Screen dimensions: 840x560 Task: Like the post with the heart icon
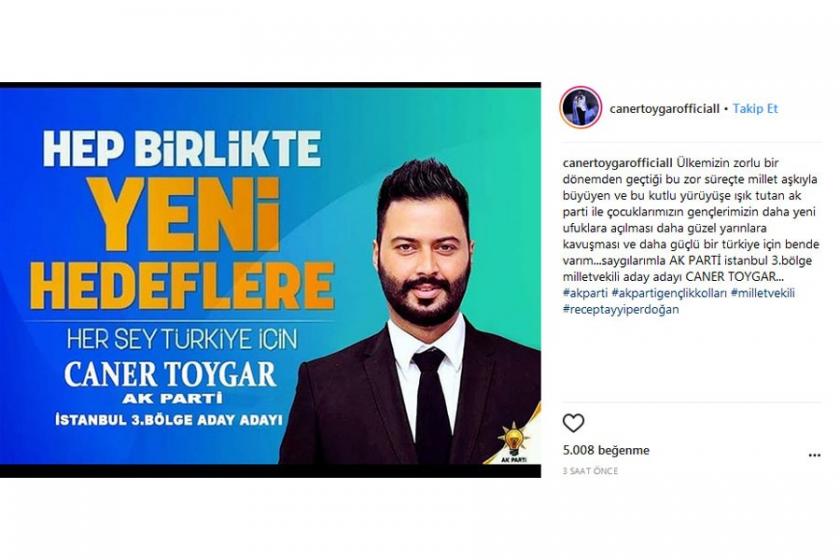coord(573,423)
